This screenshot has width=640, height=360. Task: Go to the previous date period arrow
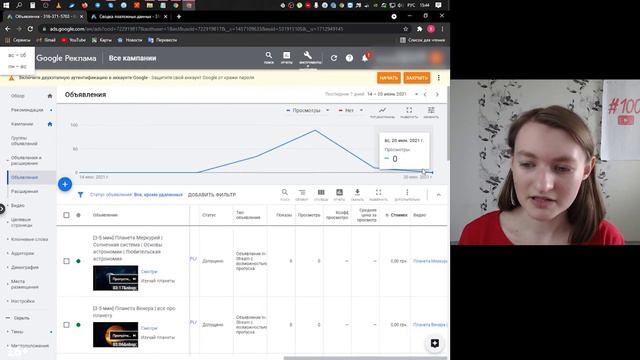425,94
